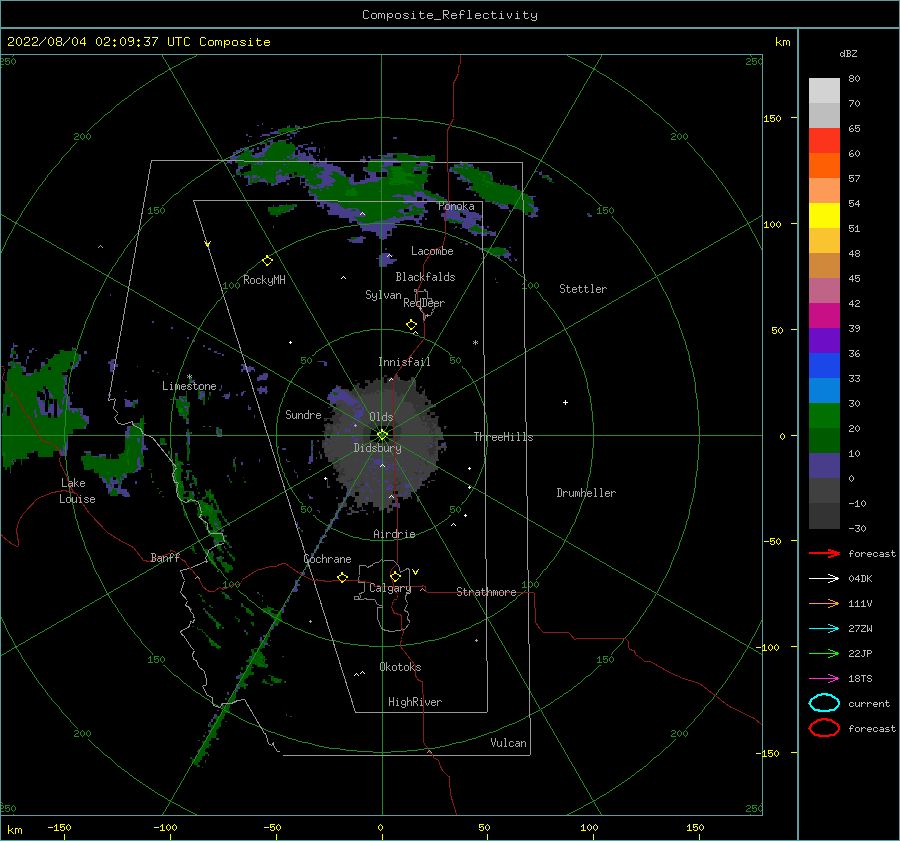The height and width of the screenshot is (841, 900).
Task: Click the Composite_Reflectivity title
Action: (x=450, y=15)
